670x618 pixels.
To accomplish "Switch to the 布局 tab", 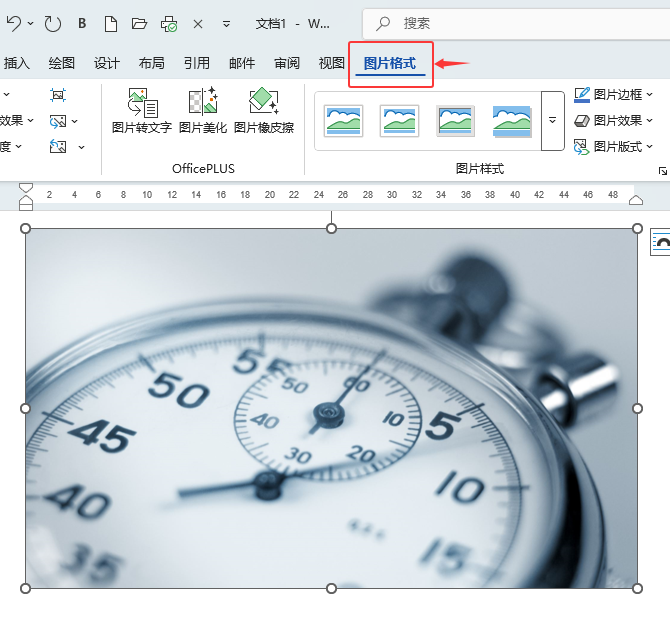I will point(152,63).
